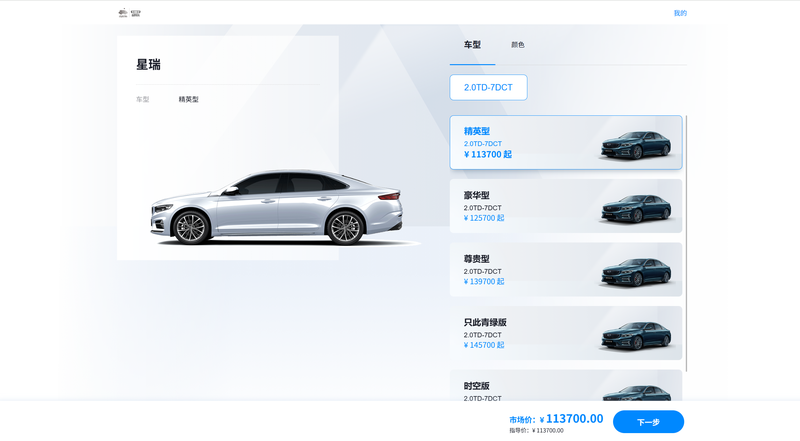Click the 精英型 value beside 车型 label
Screen dimensions: 800x441
pyautogui.click(x=188, y=100)
